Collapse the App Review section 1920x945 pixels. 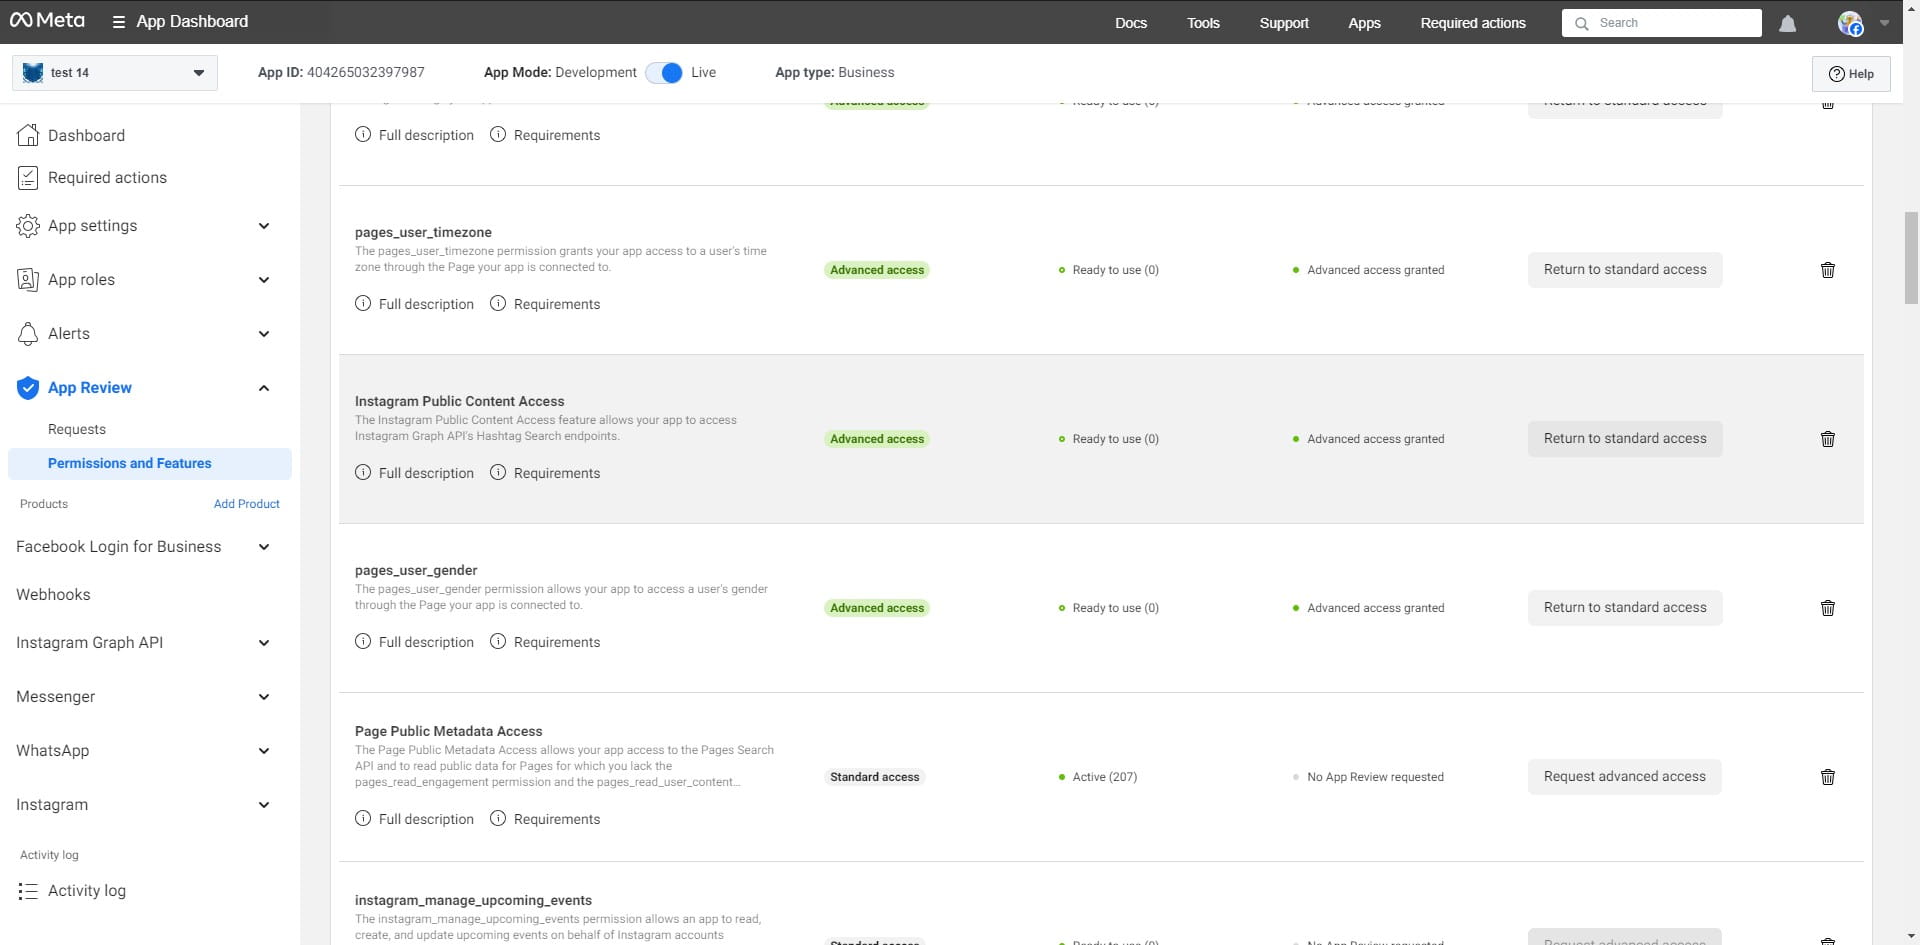pos(263,388)
